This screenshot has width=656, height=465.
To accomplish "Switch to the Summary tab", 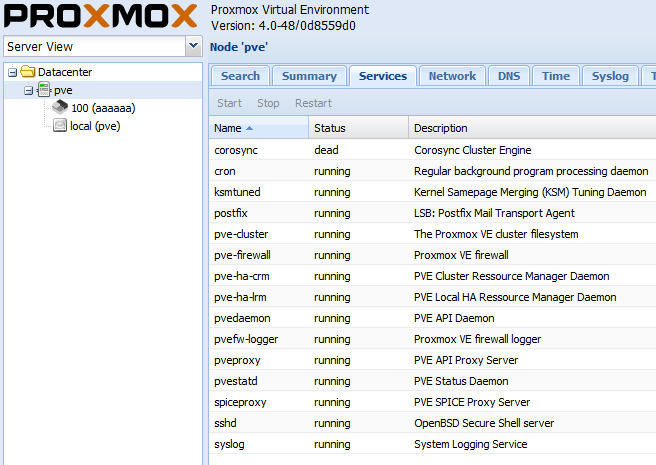I will (x=309, y=76).
